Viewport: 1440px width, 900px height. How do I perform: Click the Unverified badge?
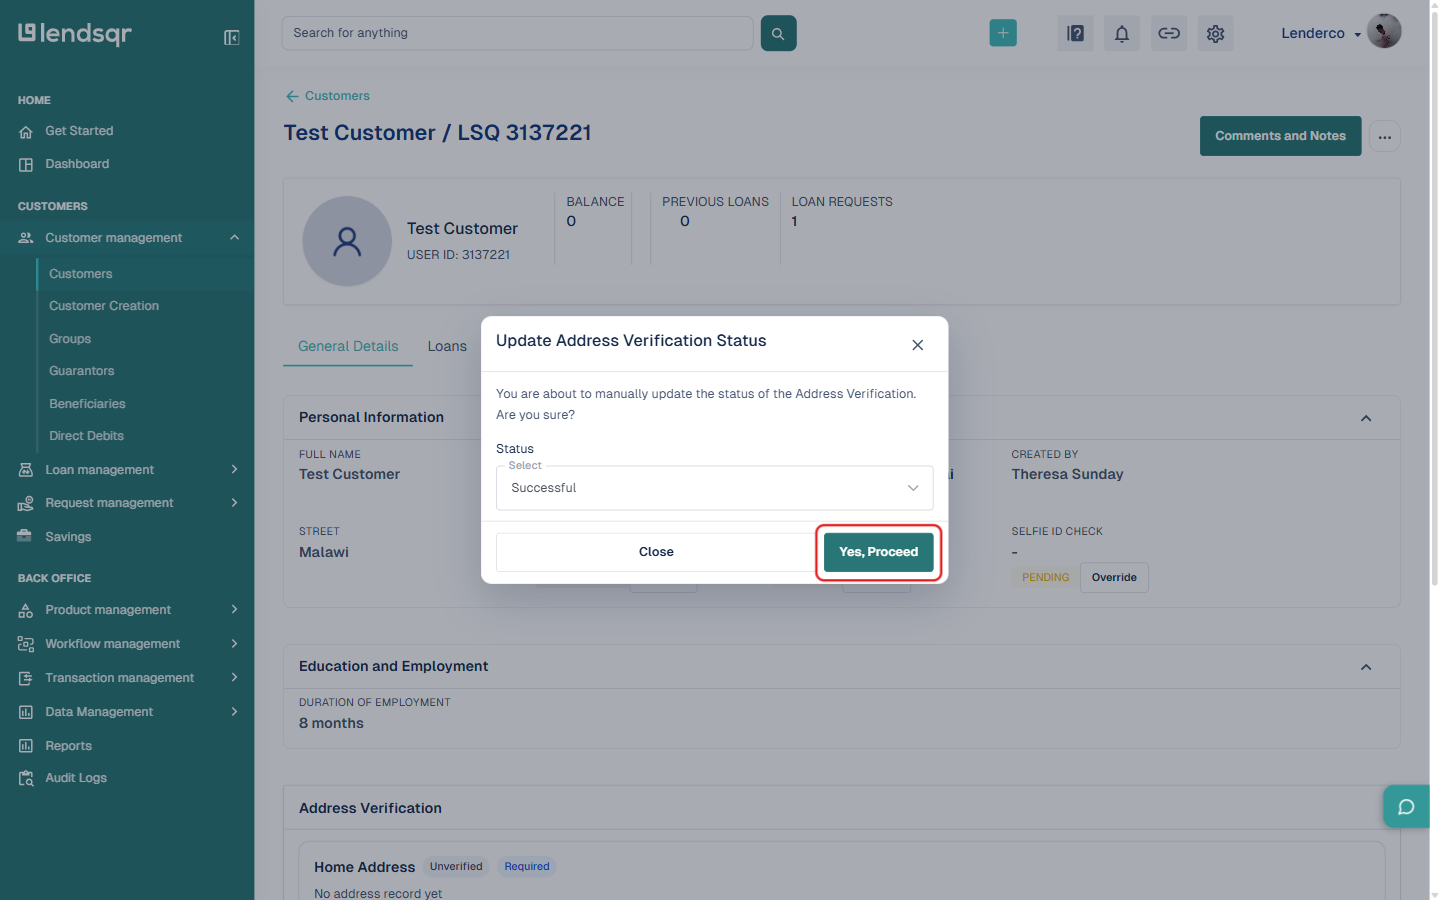tap(456, 867)
